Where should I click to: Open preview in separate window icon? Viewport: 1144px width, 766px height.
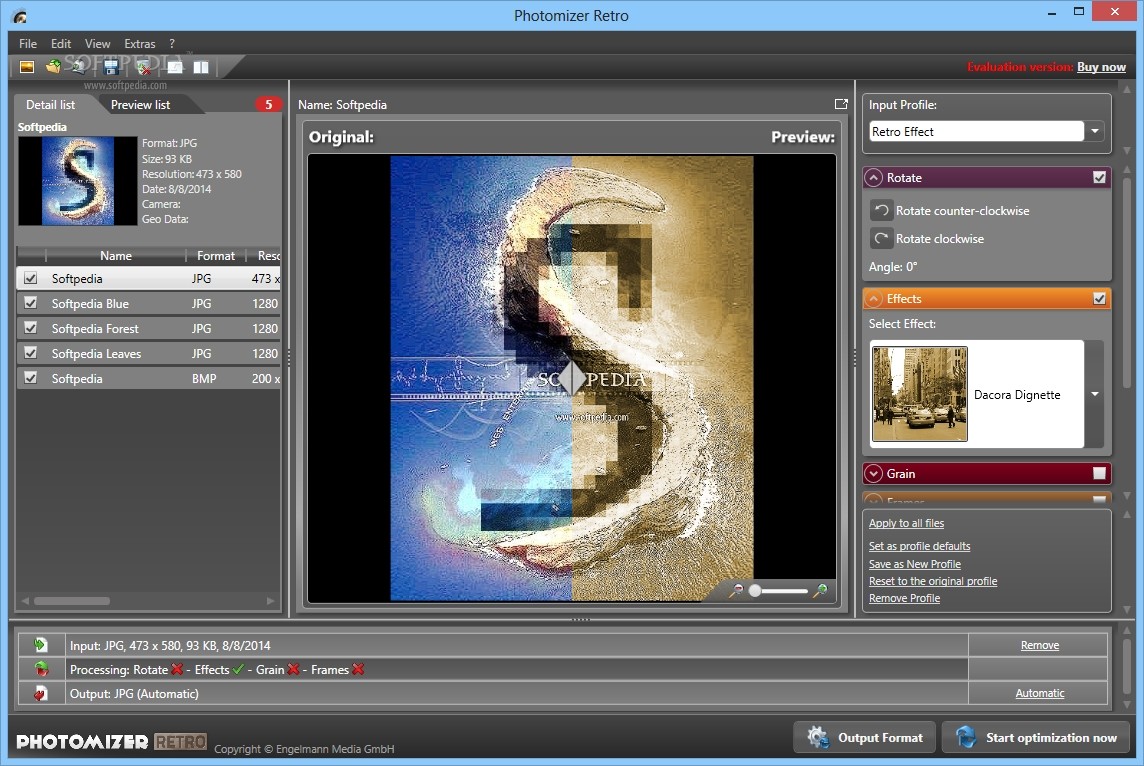click(x=841, y=104)
